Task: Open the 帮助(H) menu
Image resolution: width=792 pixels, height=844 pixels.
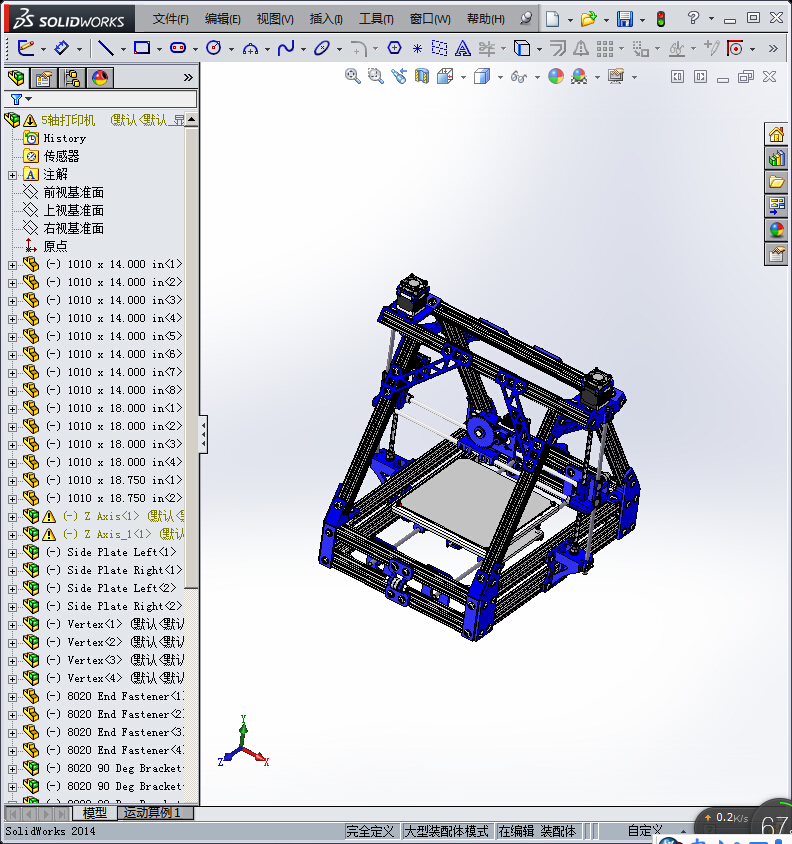Action: point(486,19)
